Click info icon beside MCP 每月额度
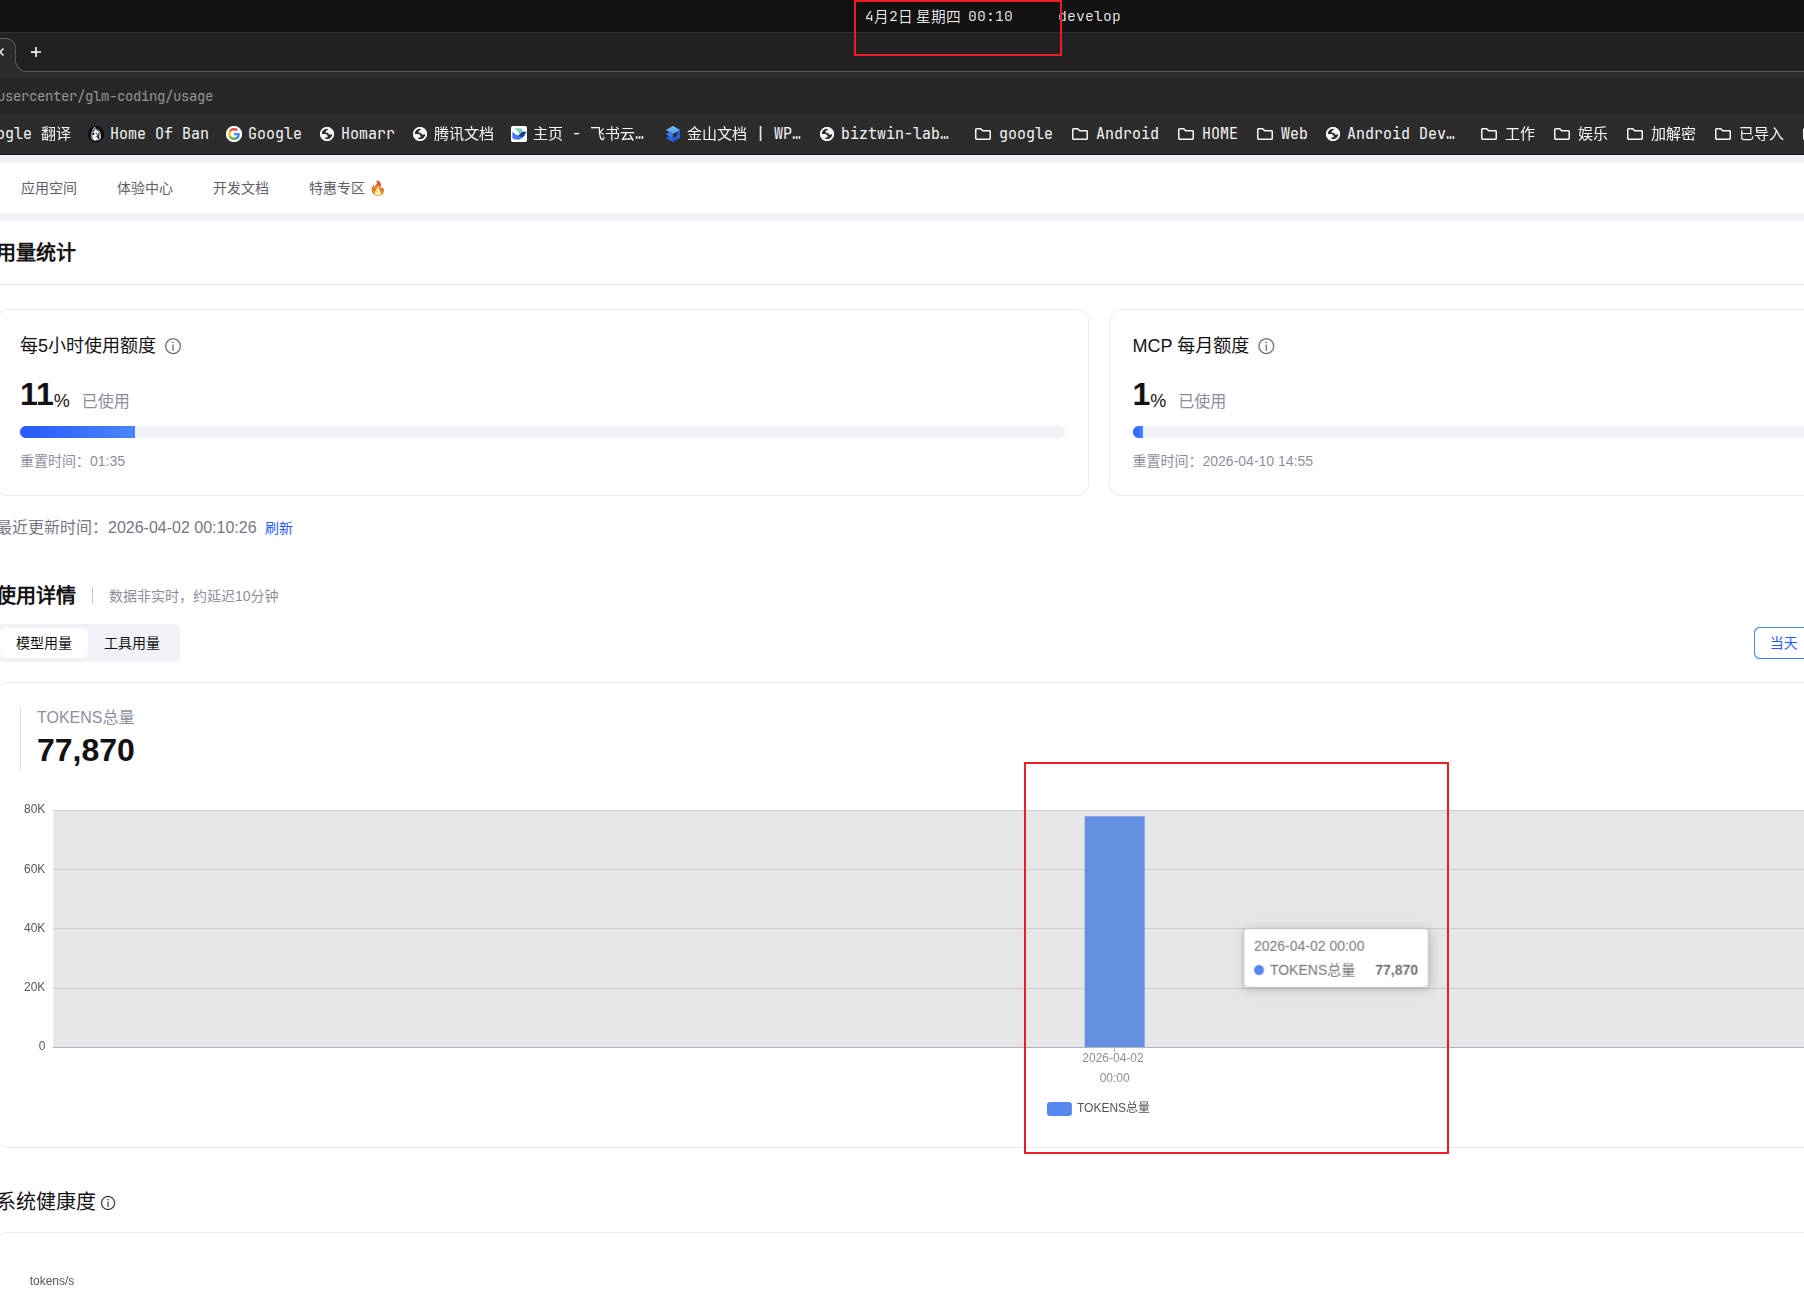1804x1289 pixels. pyautogui.click(x=1266, y=346)
